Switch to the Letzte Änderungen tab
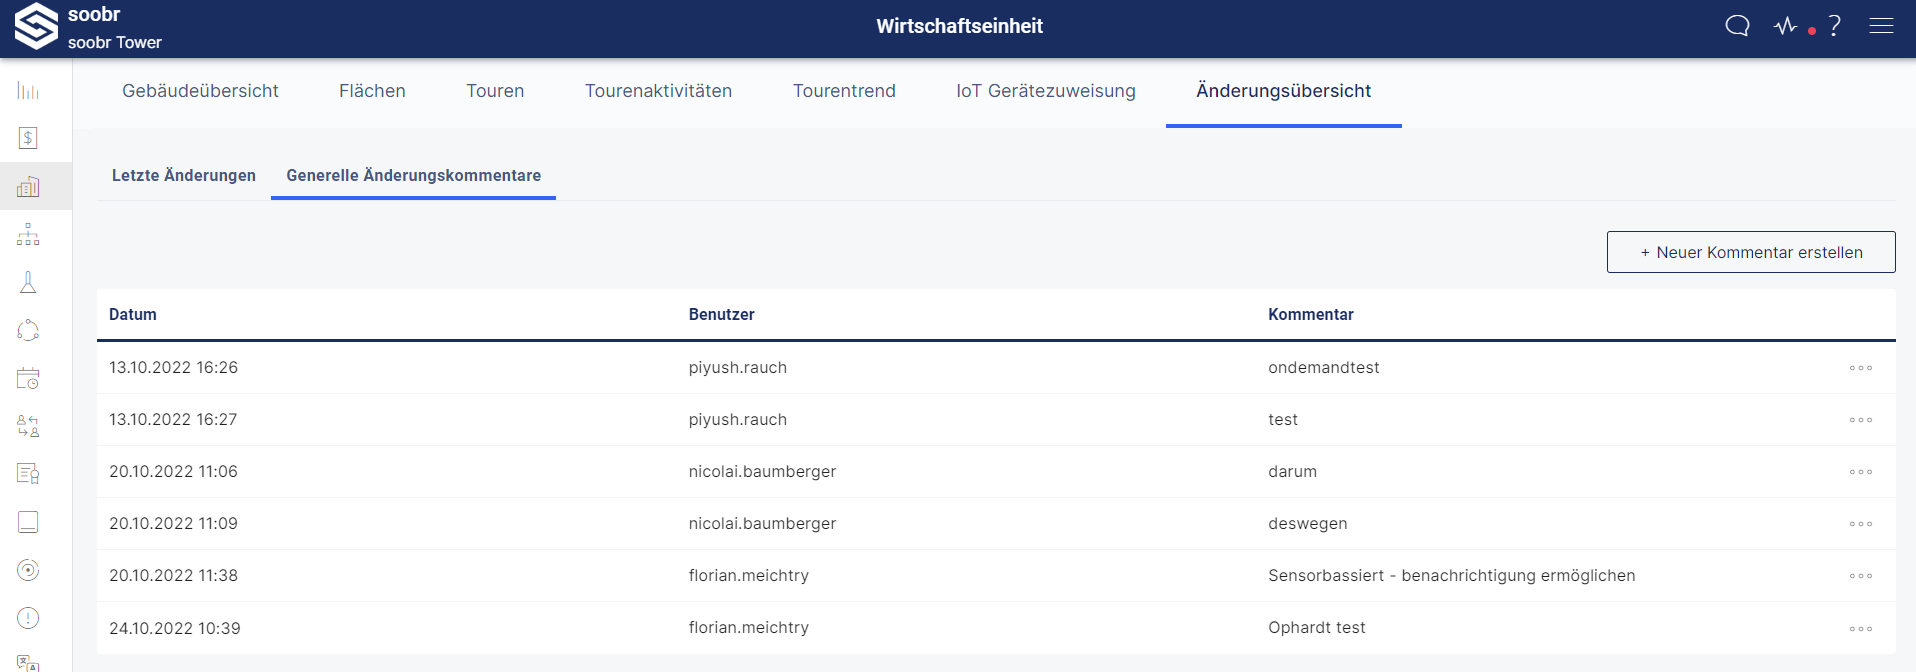Screen dimensions: 1916x672 tap(184, 175)
